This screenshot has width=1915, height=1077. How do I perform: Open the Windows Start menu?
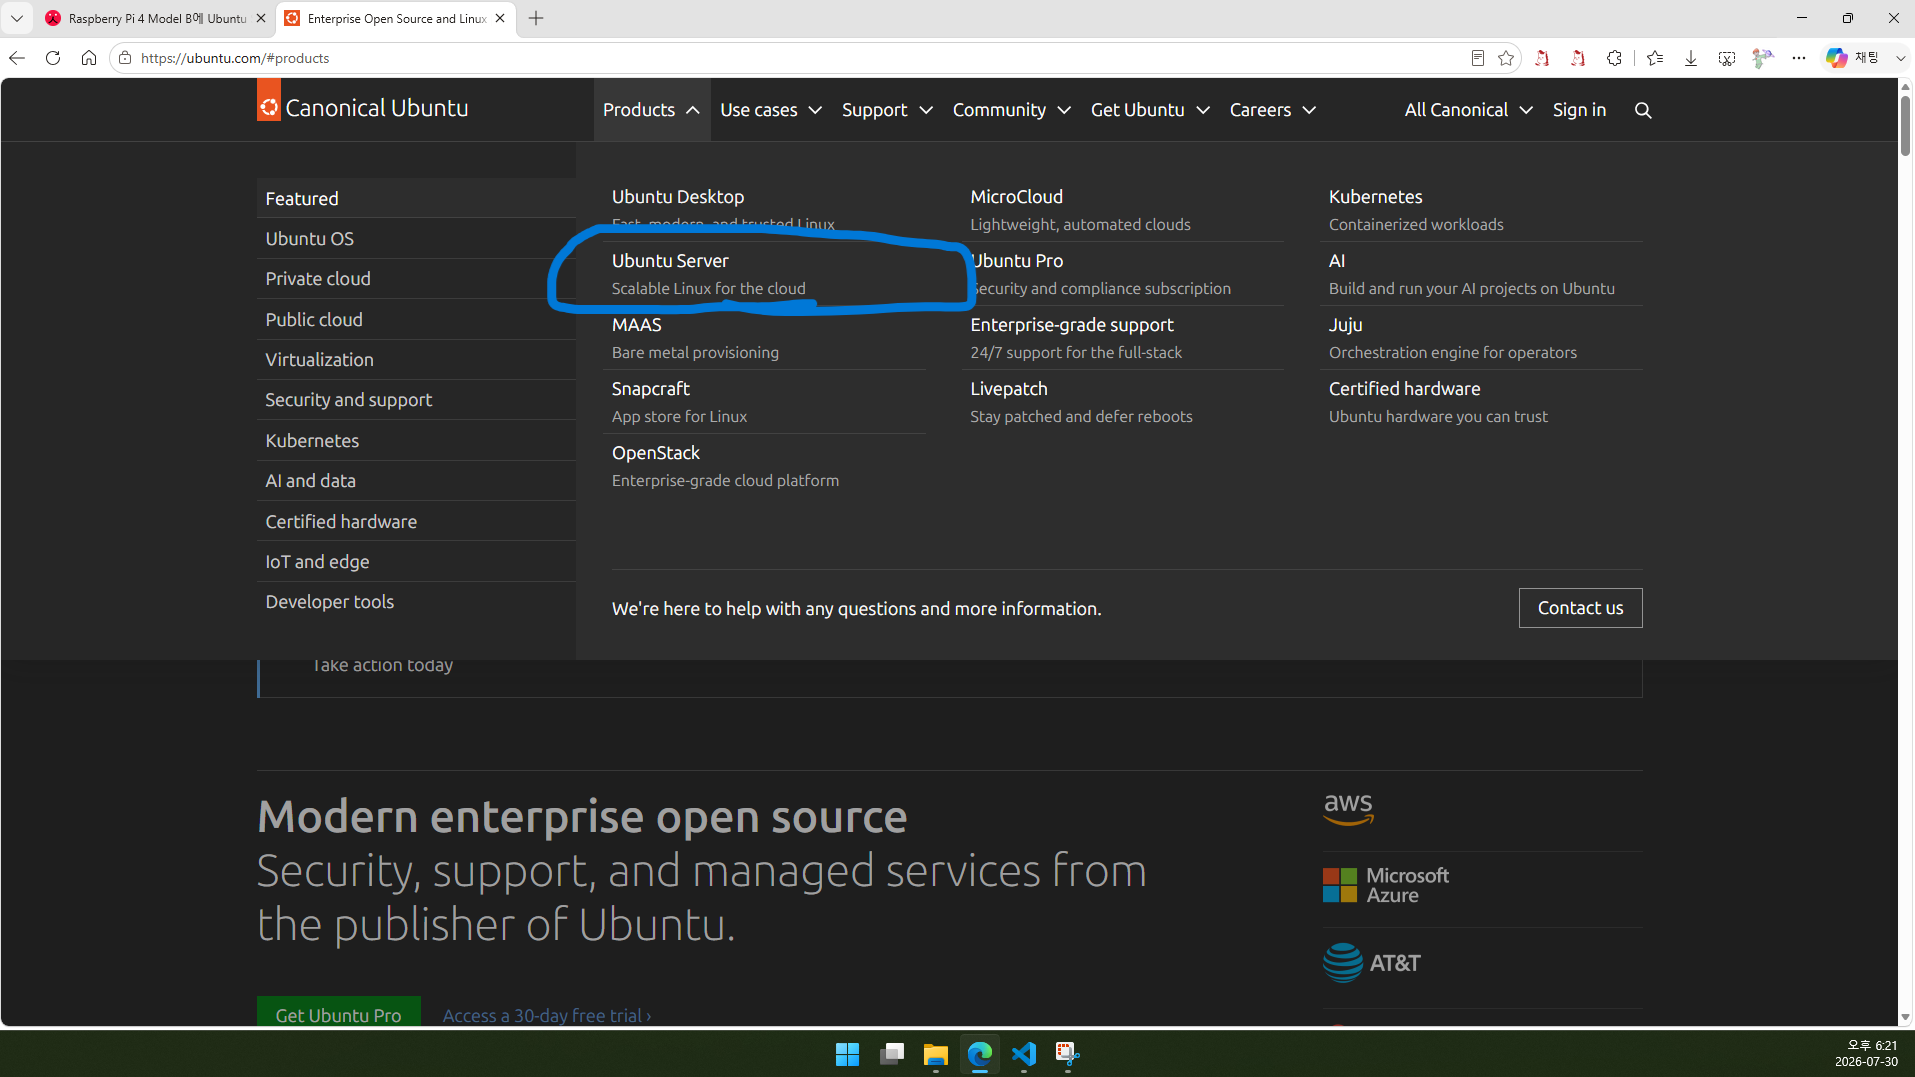[x=847, y=1054]
